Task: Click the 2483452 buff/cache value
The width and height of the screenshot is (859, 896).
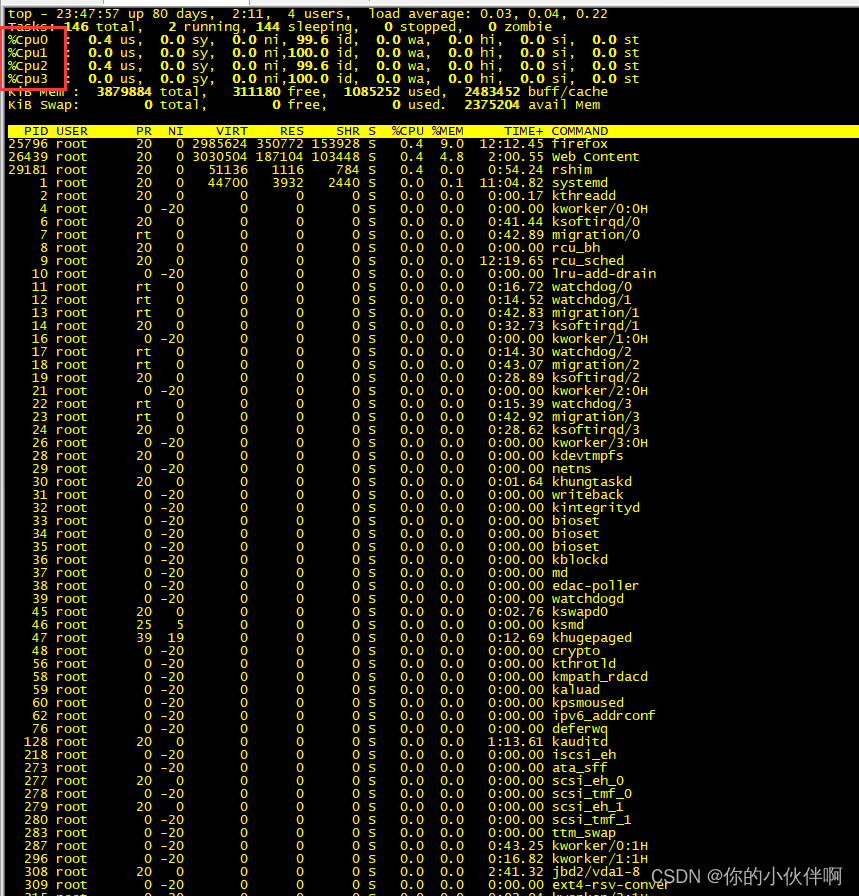Action: pyautogui.click(x=536, y=92)
